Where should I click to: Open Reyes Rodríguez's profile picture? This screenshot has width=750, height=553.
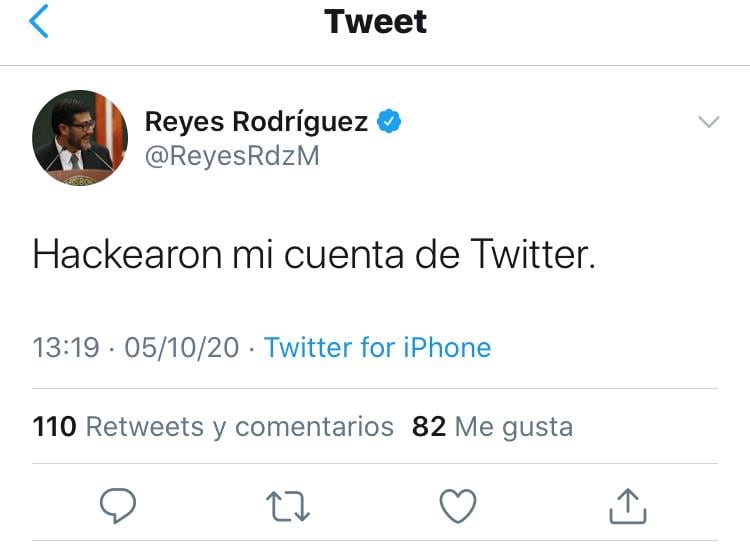tap(80, 138)
